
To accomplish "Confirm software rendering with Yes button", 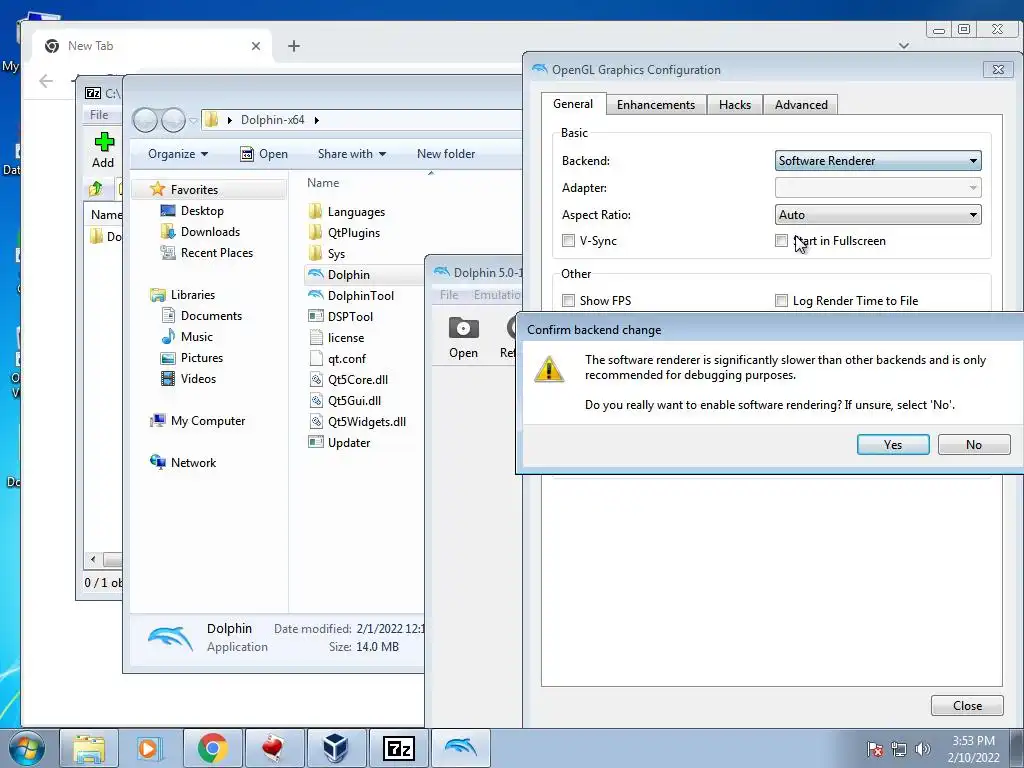I will click(x=893, y=445).
